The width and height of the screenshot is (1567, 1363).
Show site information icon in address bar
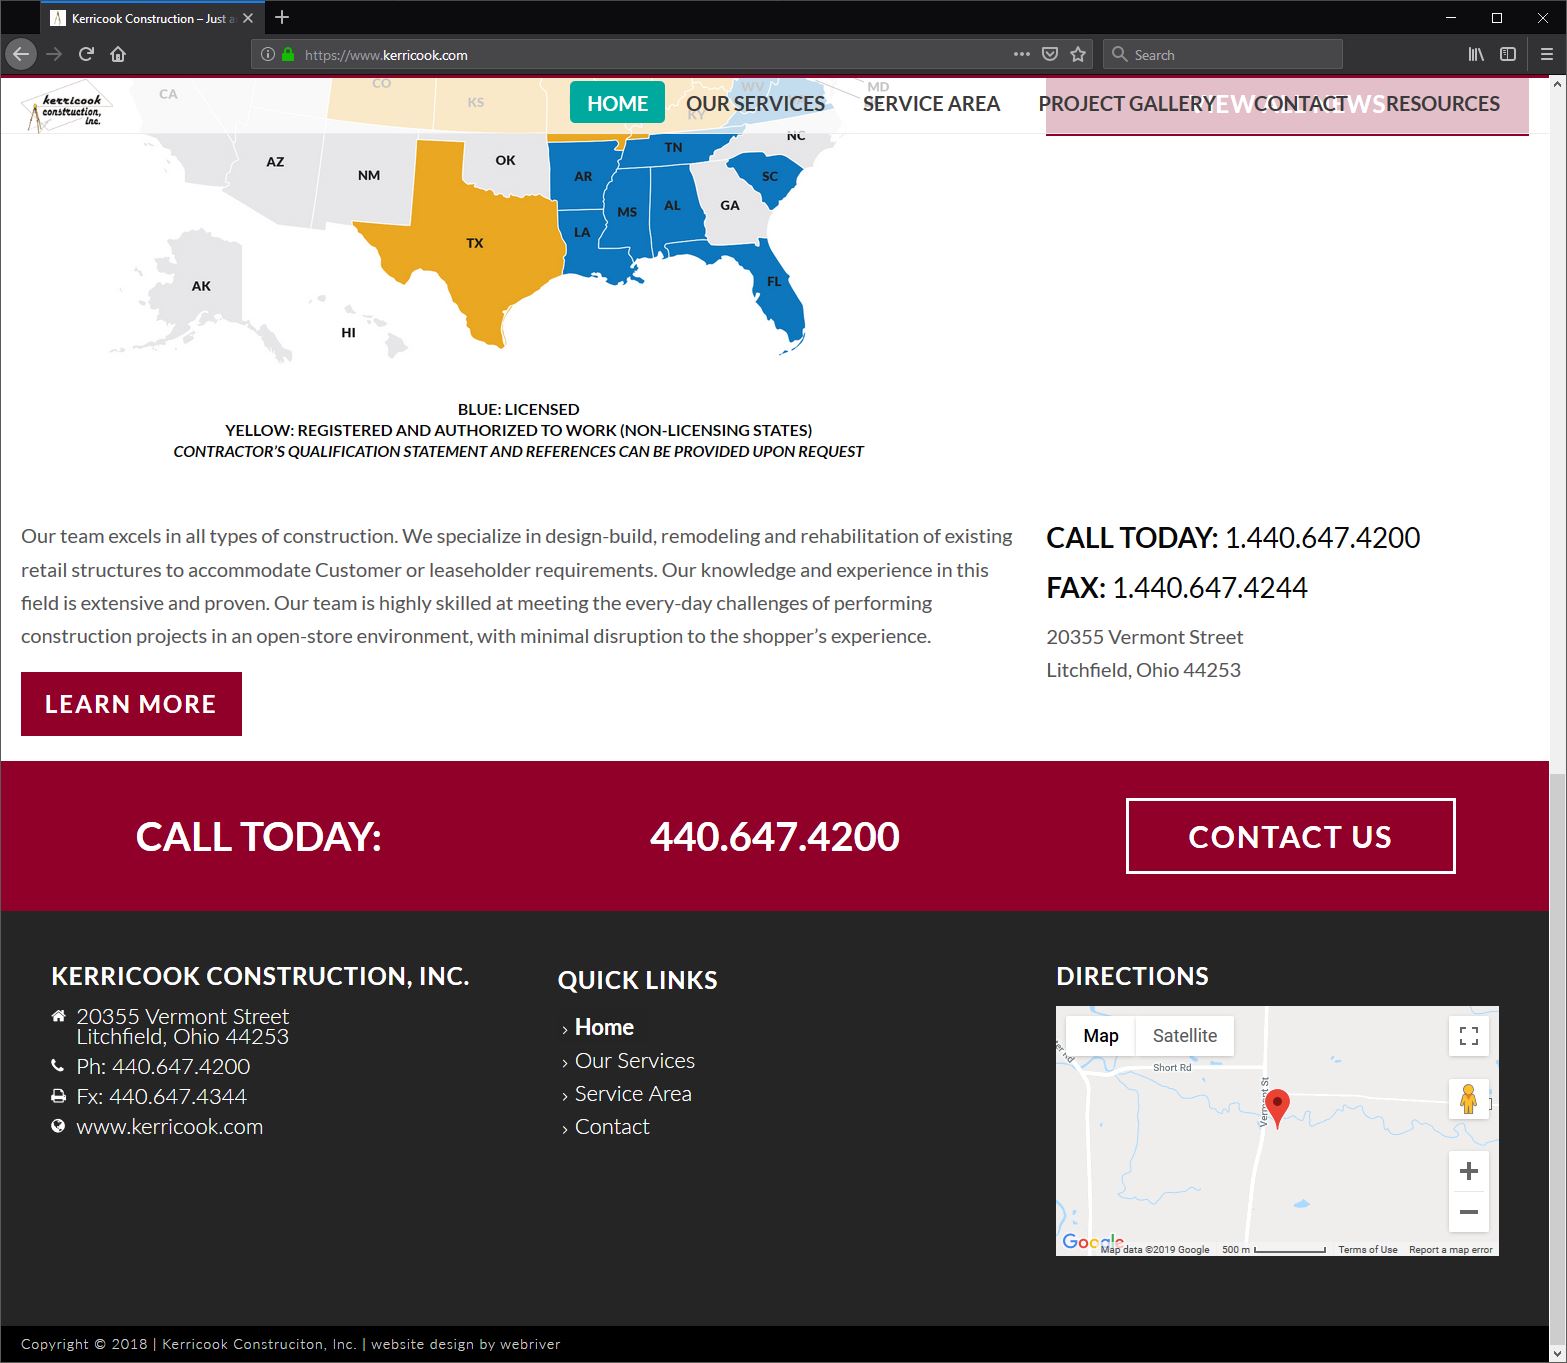click(x=268, y=55)
